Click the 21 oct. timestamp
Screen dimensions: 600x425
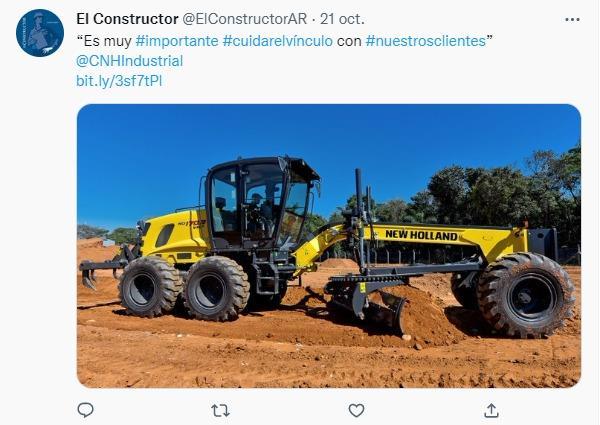[x=342, y=19]
